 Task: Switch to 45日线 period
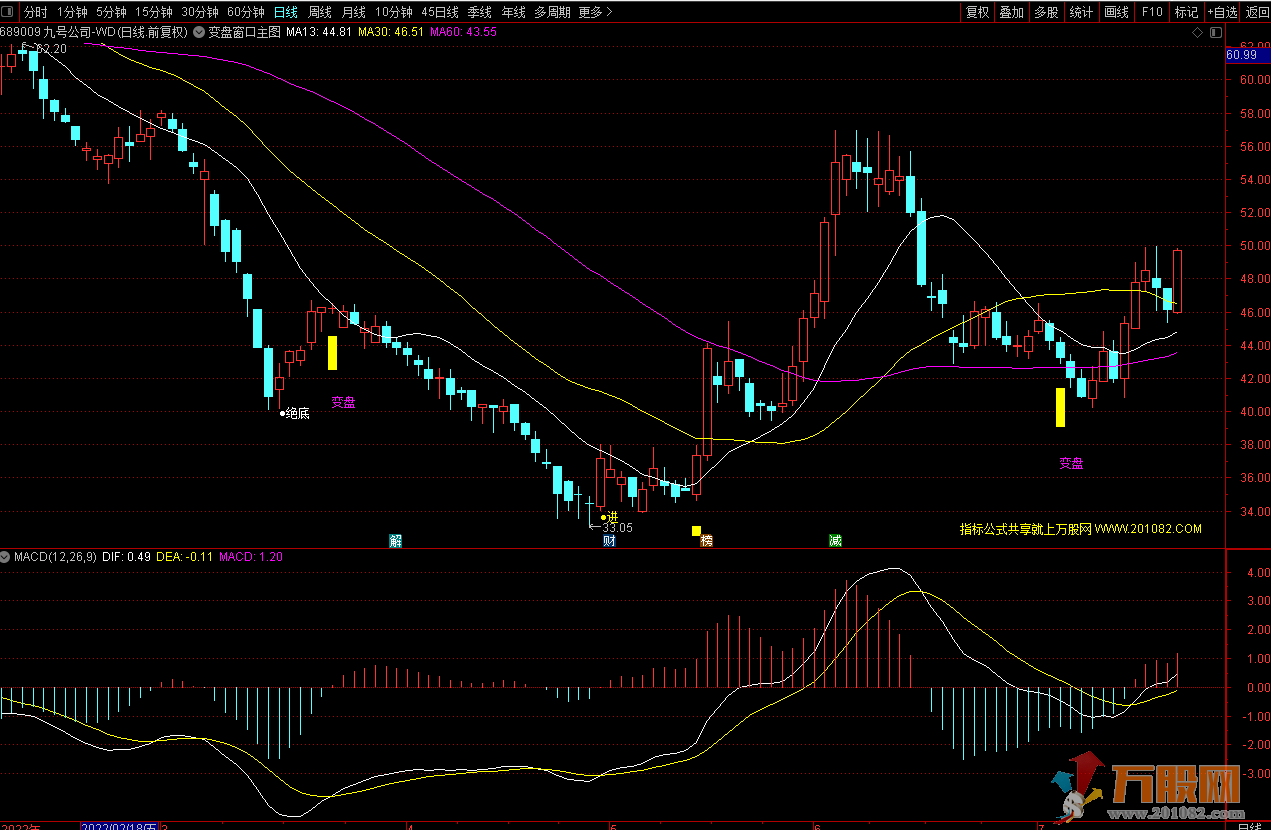440,12
